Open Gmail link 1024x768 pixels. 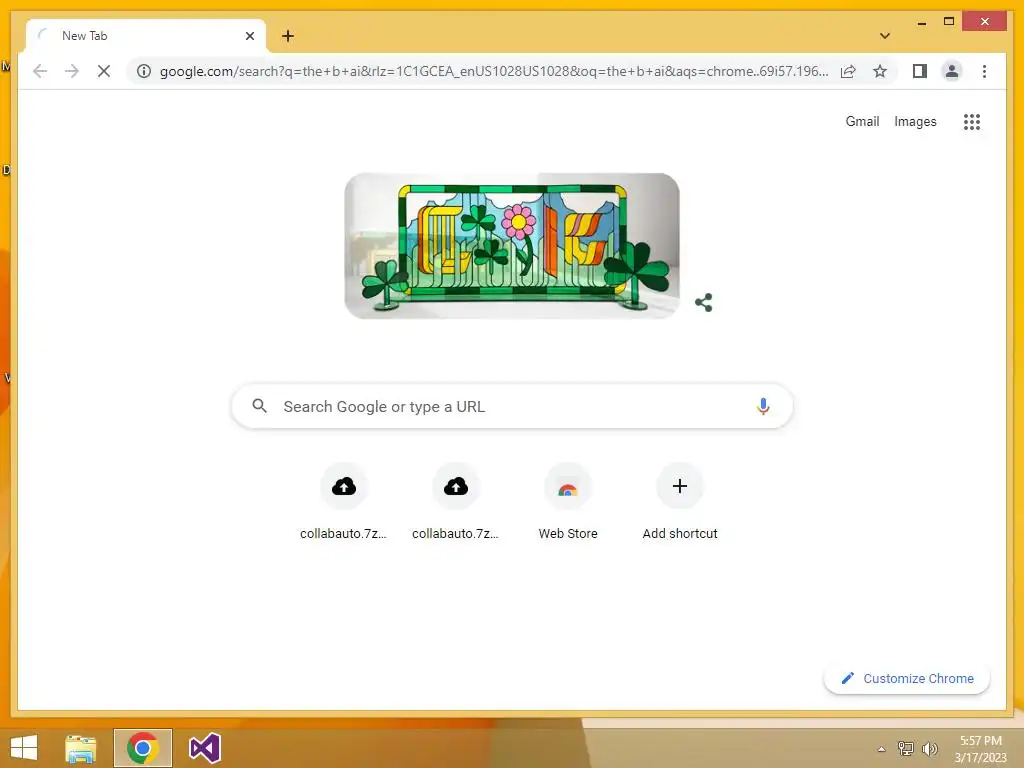pyautogui.click(x=862, y=121)
